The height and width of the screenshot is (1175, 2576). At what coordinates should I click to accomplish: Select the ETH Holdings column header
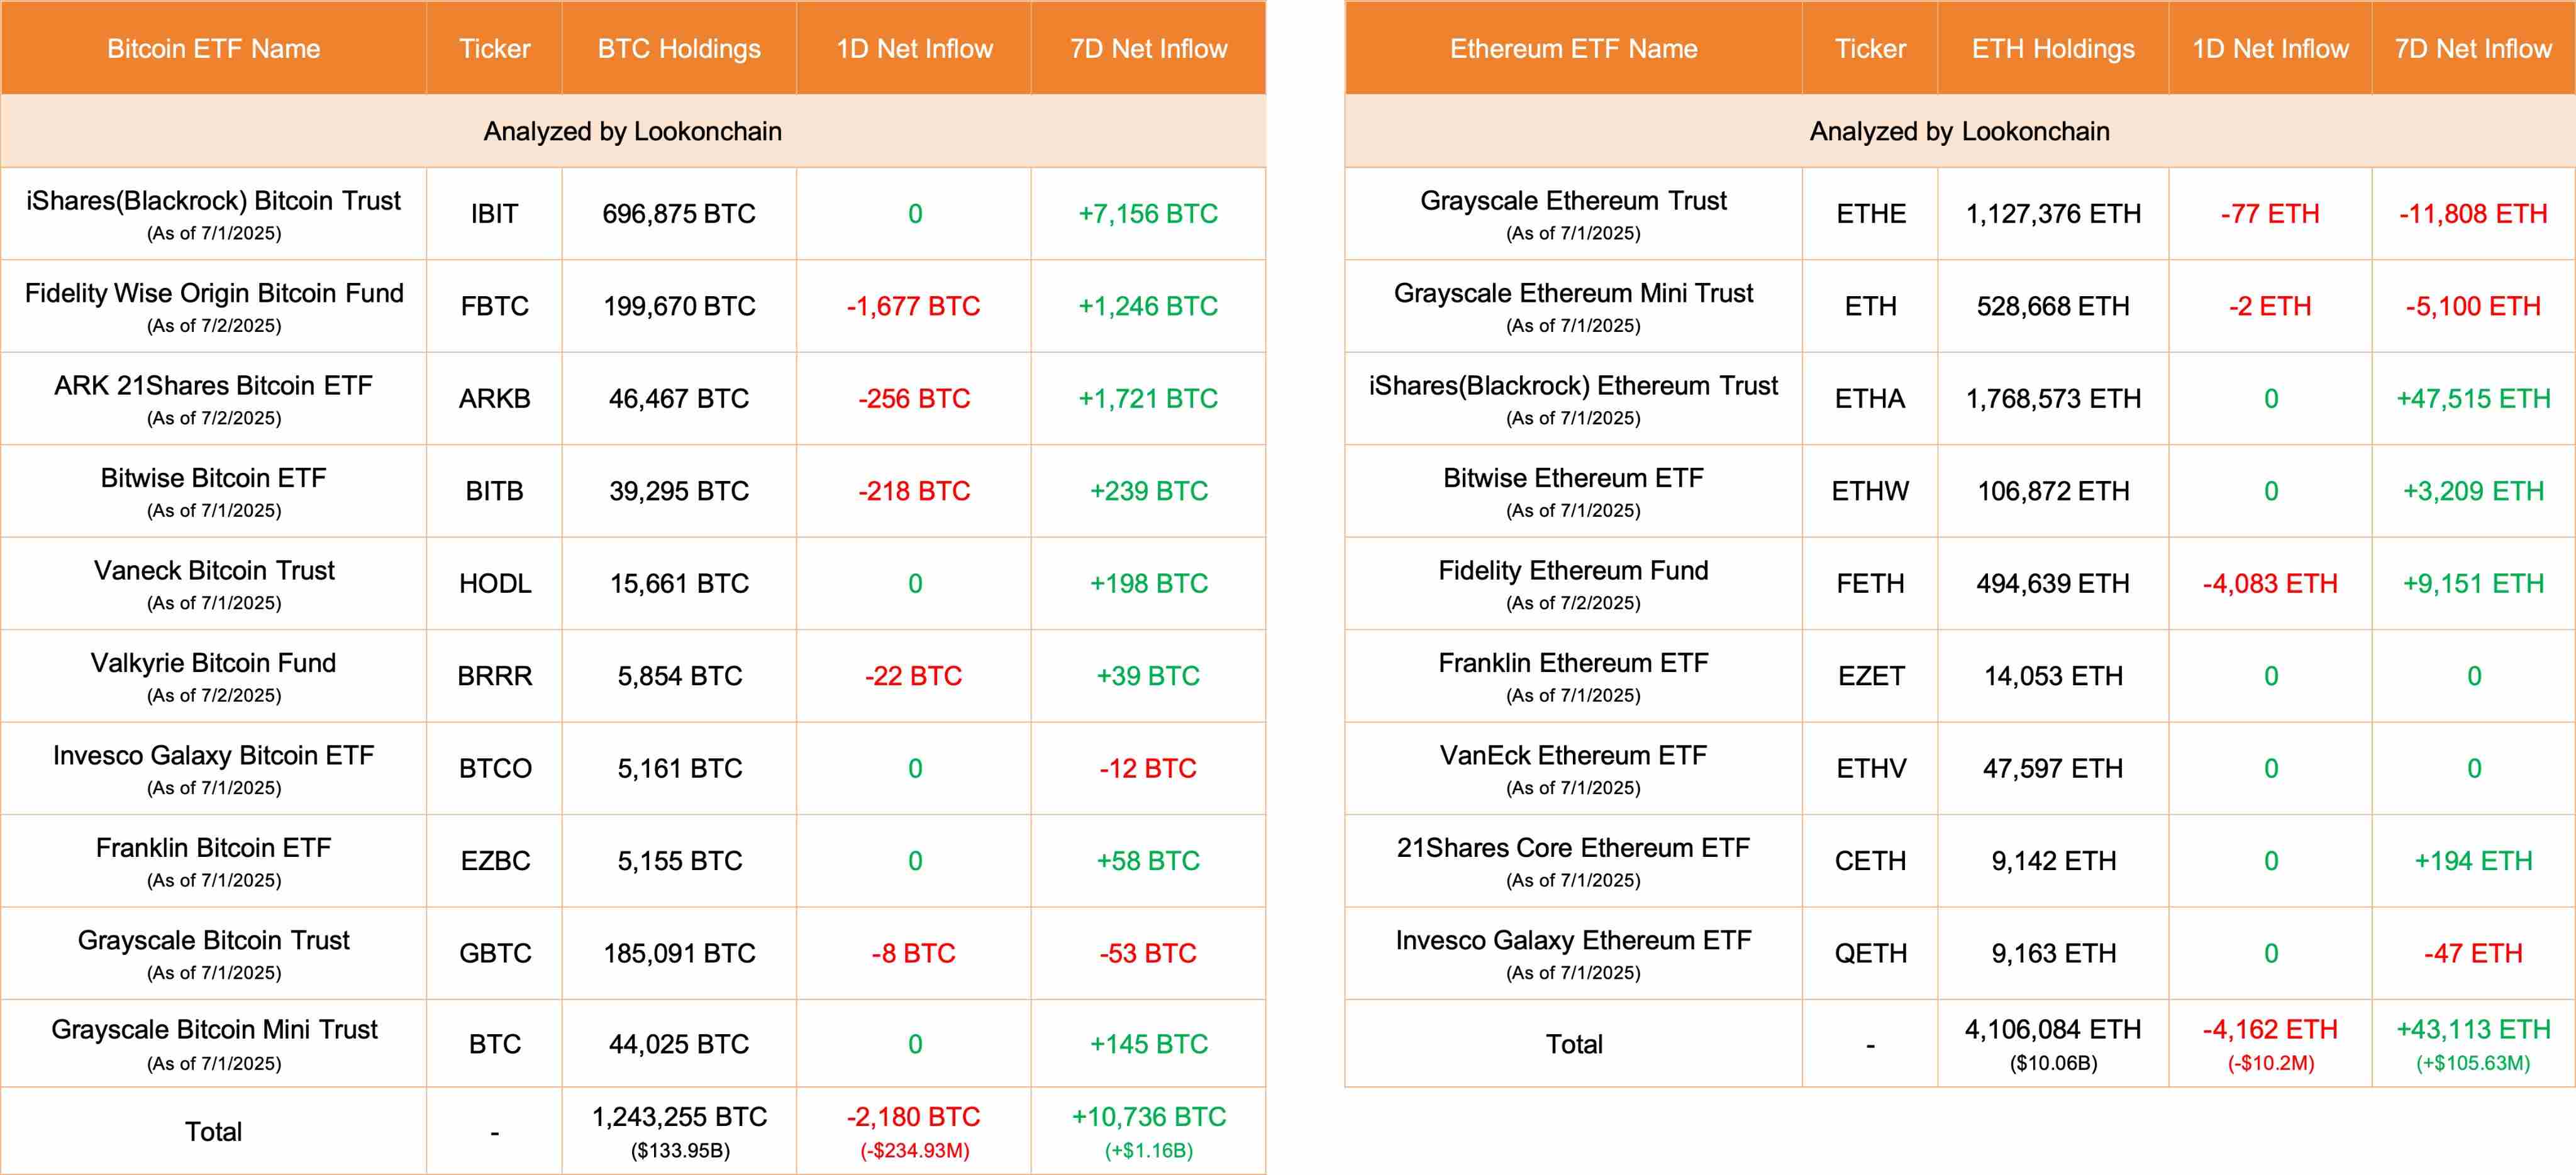[2052, 49]
